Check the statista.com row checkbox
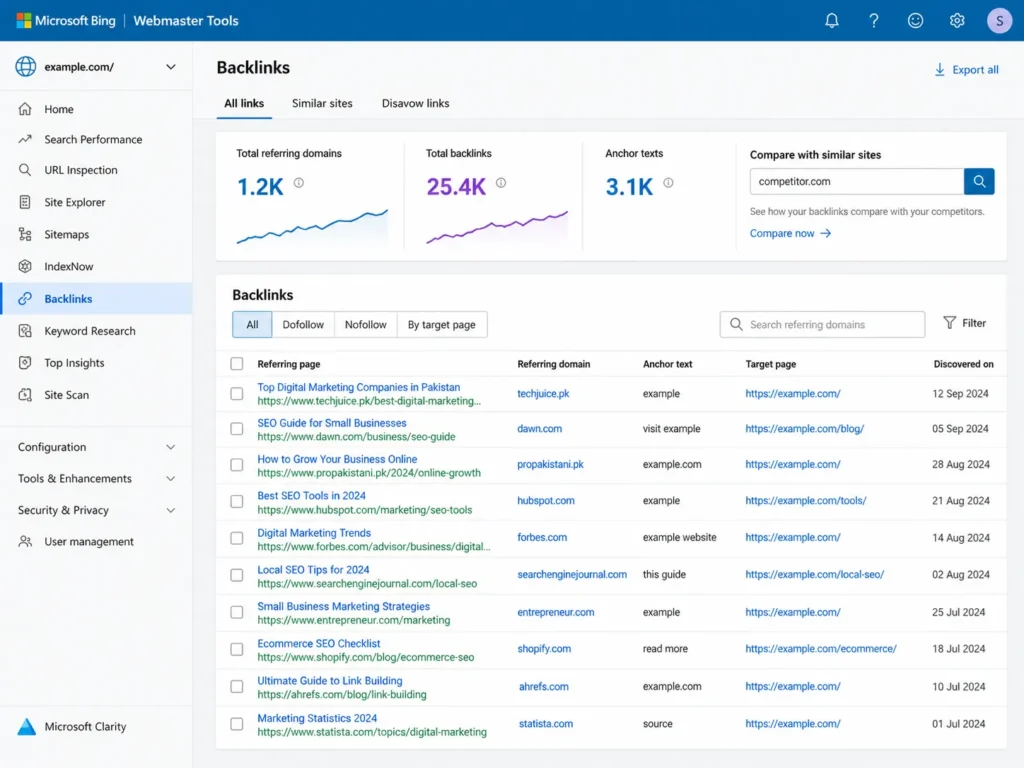This screenshot has width=1024, height=768. (236, 724)
